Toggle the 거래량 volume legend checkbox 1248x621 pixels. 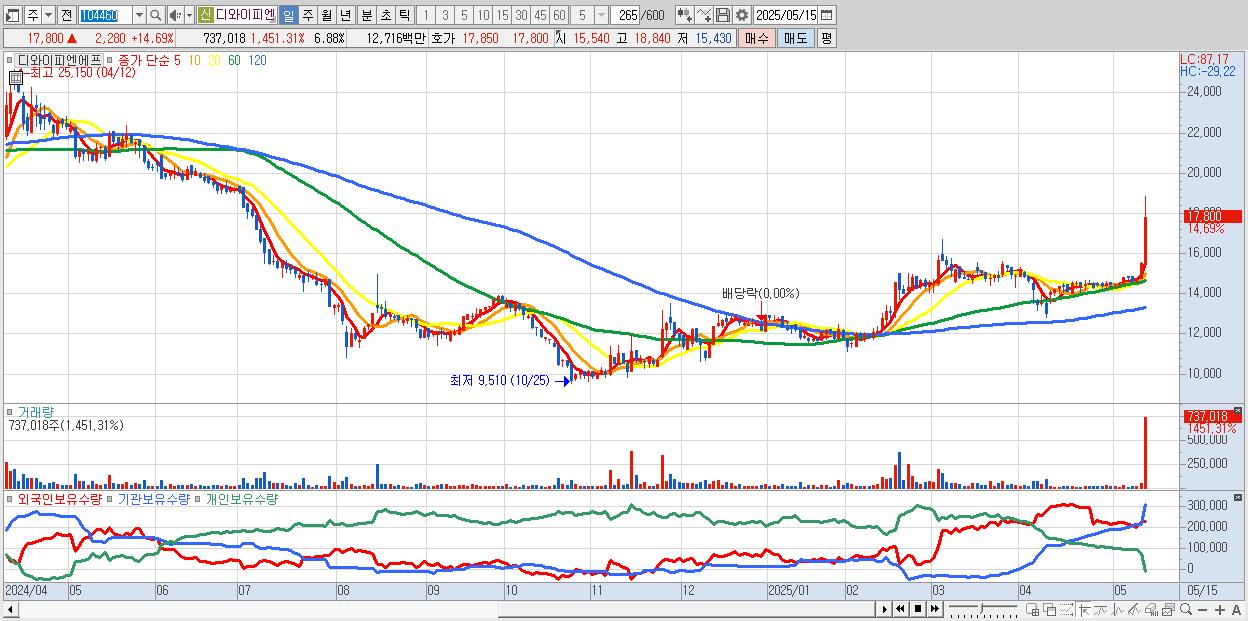point(10,412)
